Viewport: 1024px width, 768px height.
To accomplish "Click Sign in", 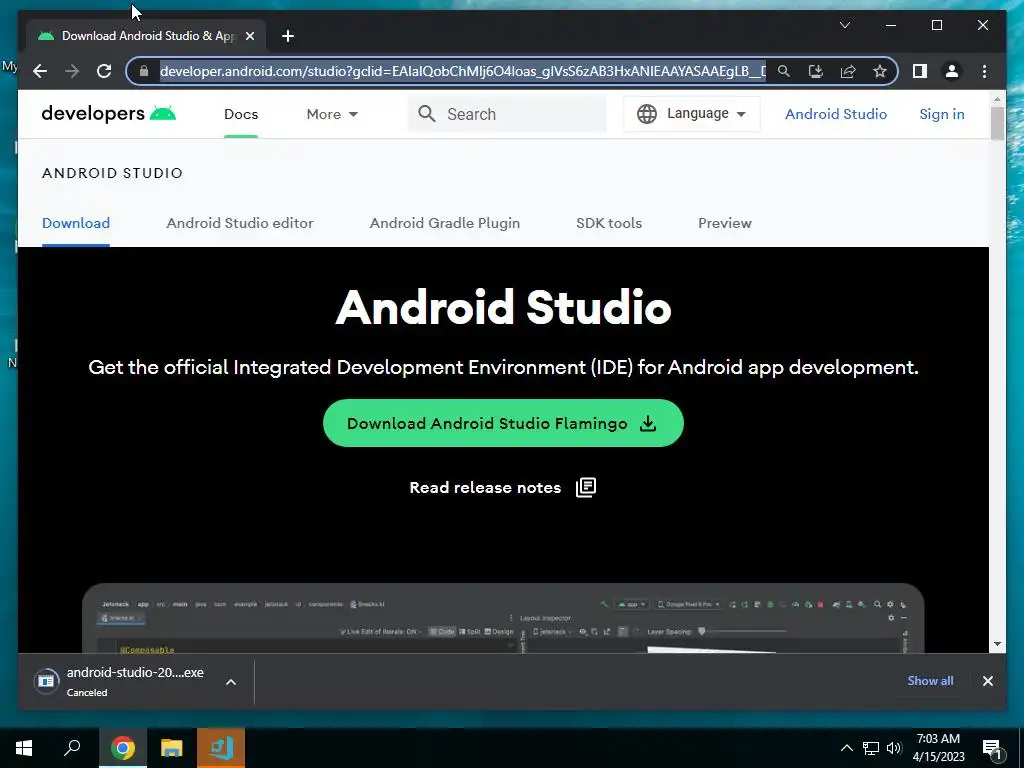I will click(941, 114).
